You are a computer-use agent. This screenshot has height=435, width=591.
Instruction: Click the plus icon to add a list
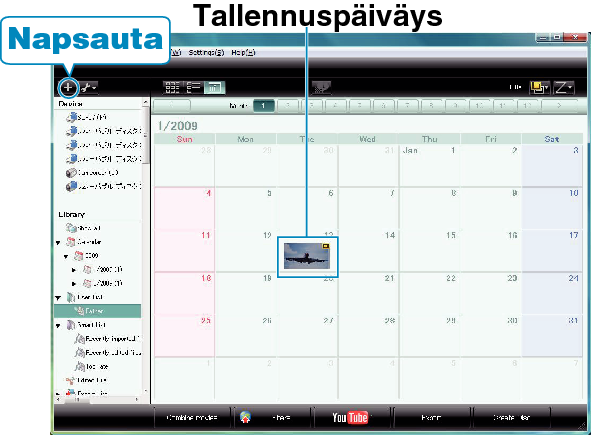(x=68, y=87)
